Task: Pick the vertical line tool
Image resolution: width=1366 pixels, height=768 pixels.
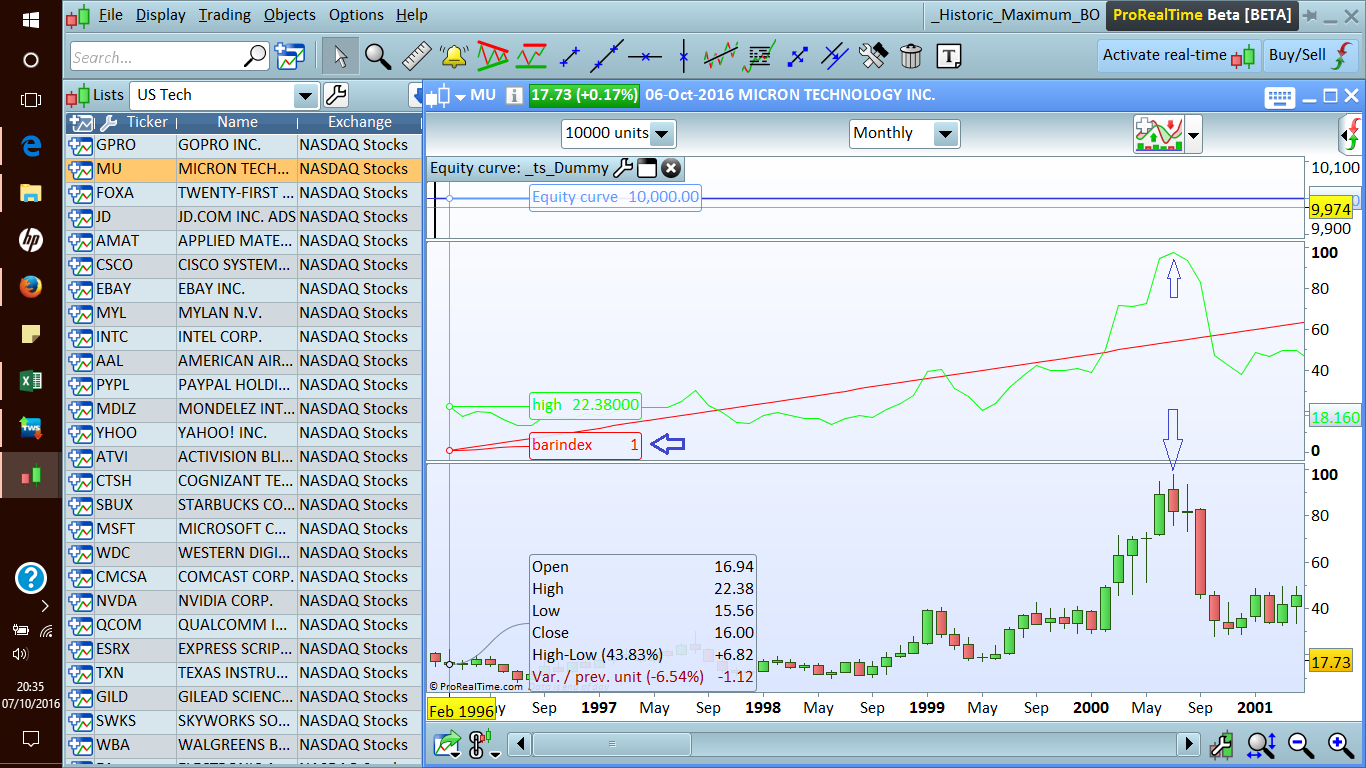Action: (684, 56)
